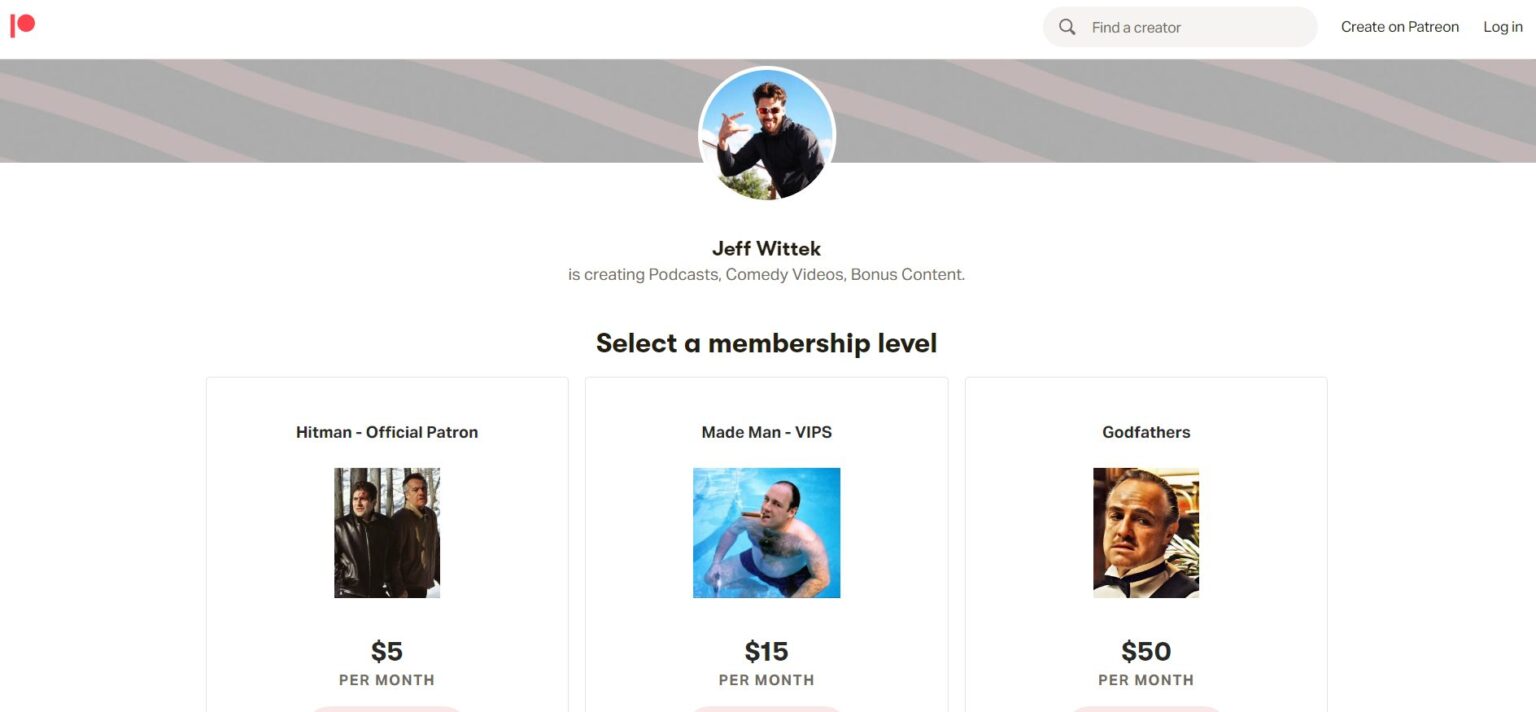
Task: Click the Hitman tier image
Action: [x=386, y=531]
